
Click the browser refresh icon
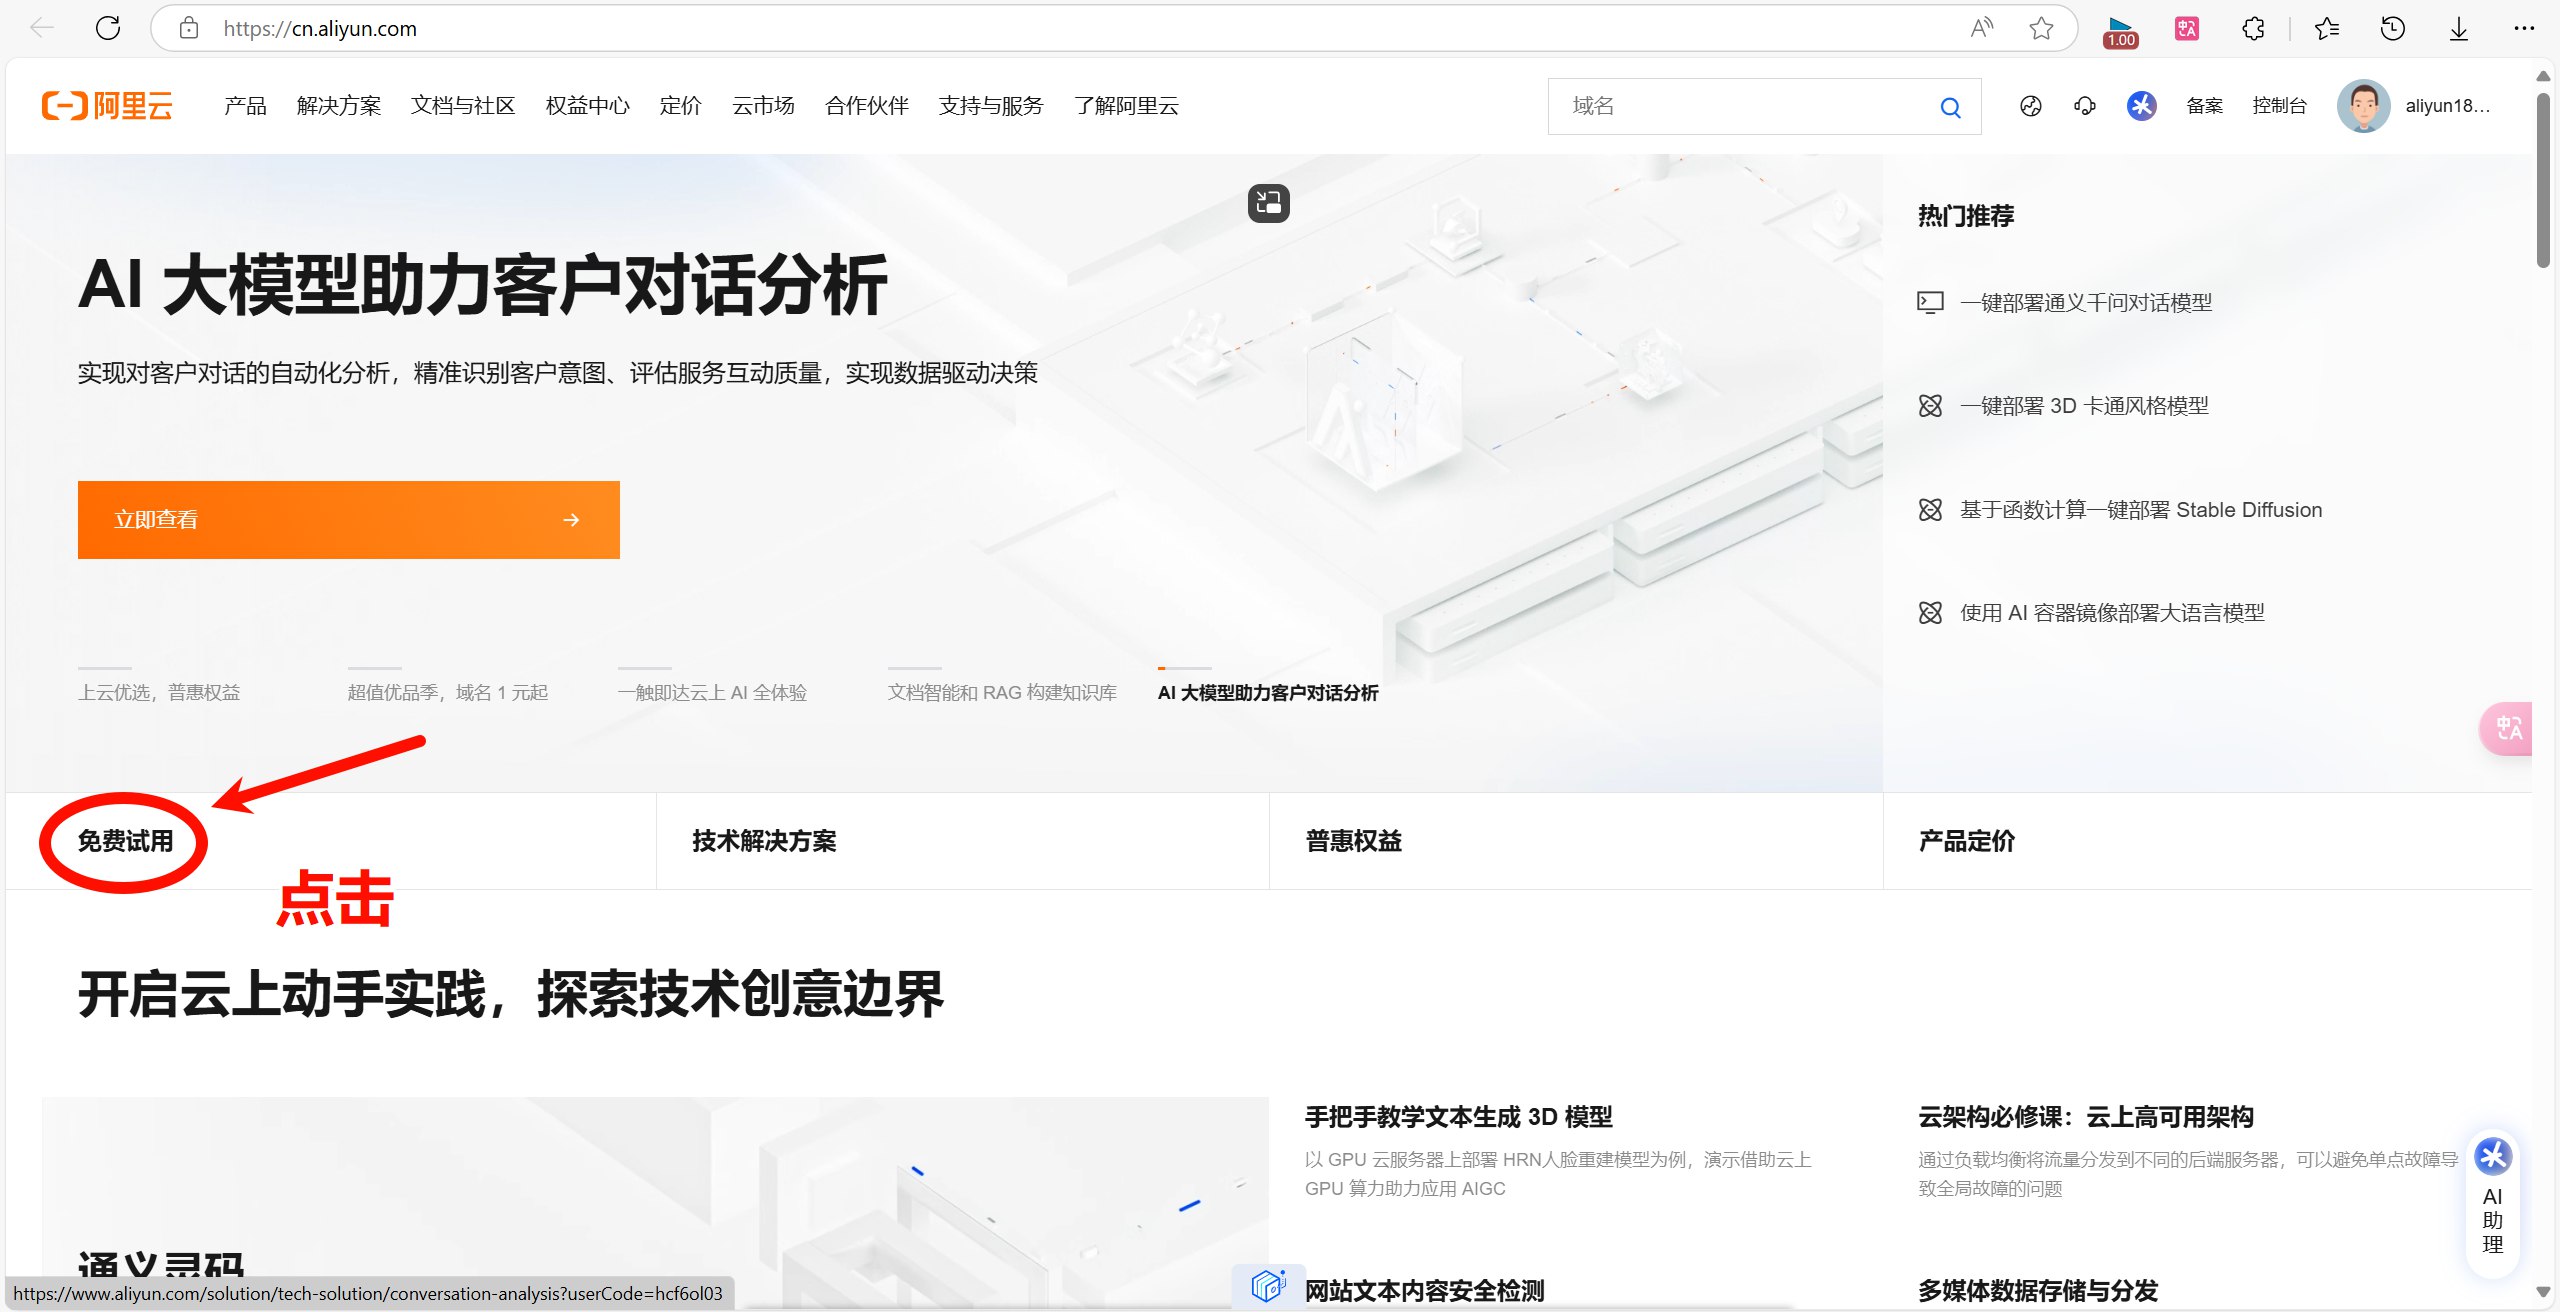tap(108, 28)
